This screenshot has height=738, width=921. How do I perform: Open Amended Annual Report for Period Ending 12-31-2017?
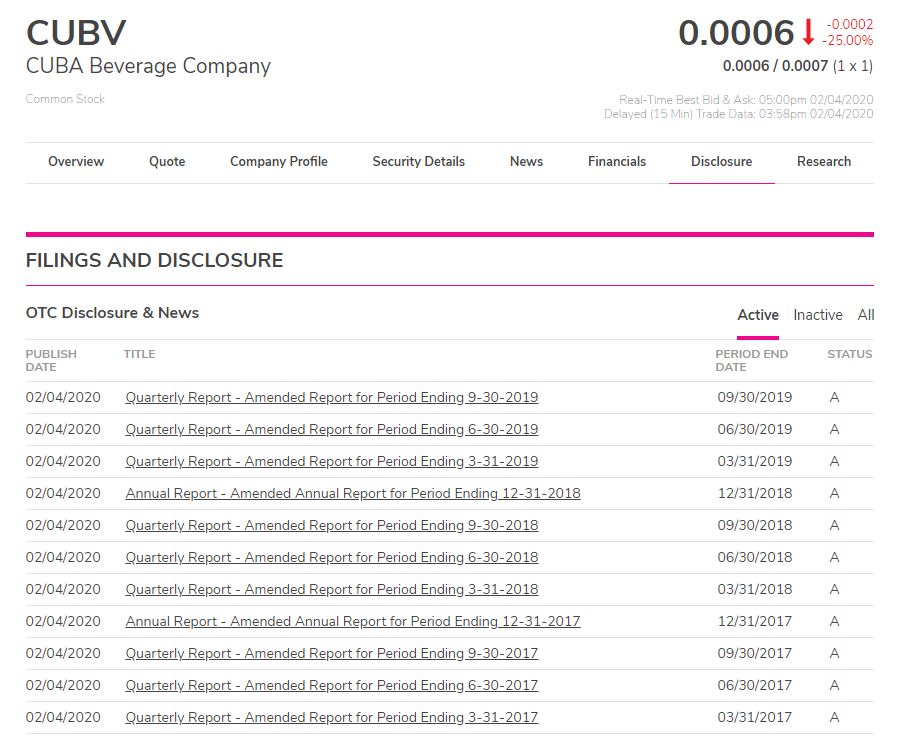pos(353,621)
